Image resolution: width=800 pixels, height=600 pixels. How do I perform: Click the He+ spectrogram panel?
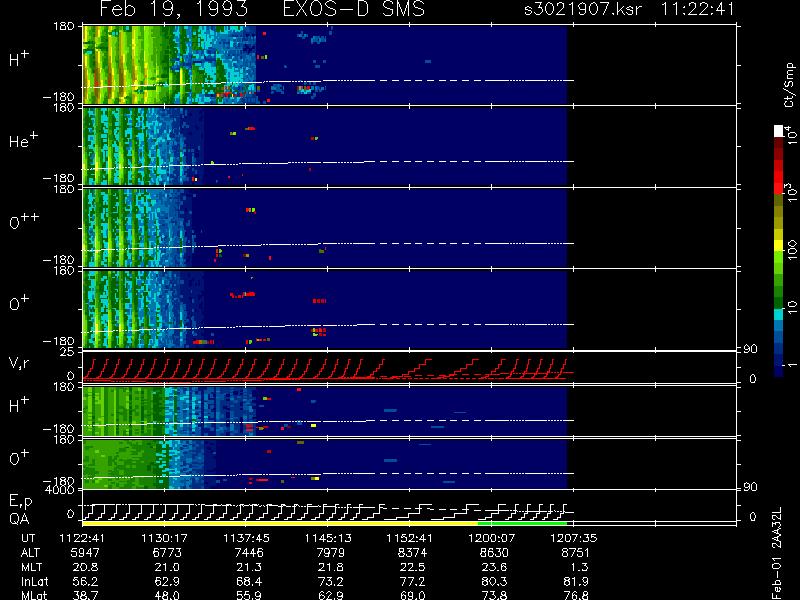[325, 146]
